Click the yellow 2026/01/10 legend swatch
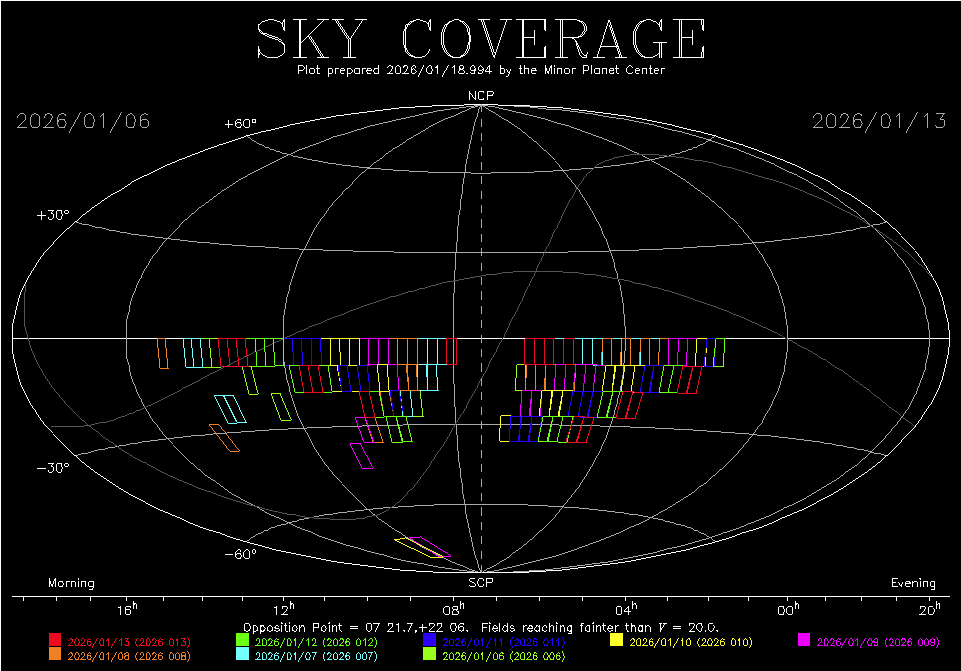 coord(617,640)
